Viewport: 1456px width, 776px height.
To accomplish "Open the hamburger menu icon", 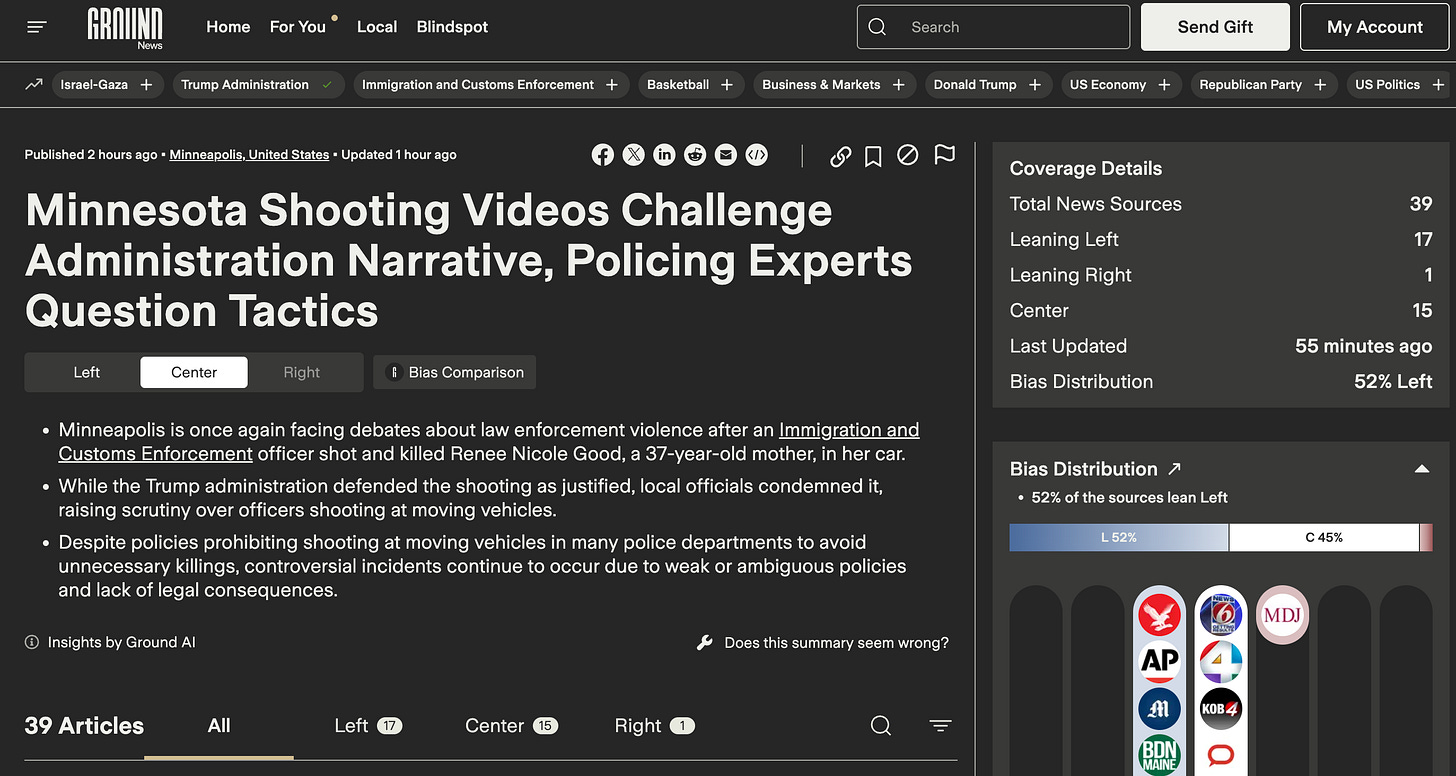I will pyautogui.click(x=37, y=27).
